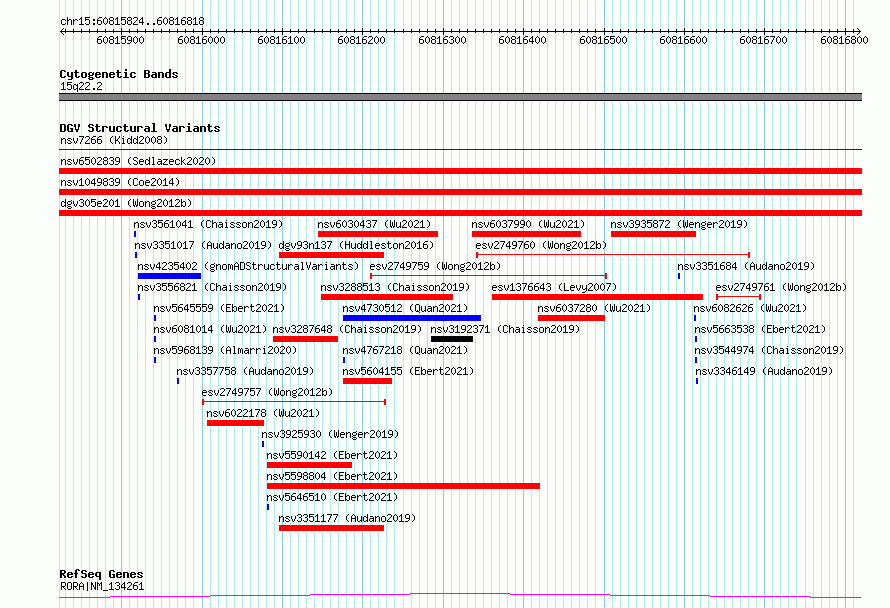
Task: Click the esv1376643 (Levy2007) label
Action: click(555, 287)
